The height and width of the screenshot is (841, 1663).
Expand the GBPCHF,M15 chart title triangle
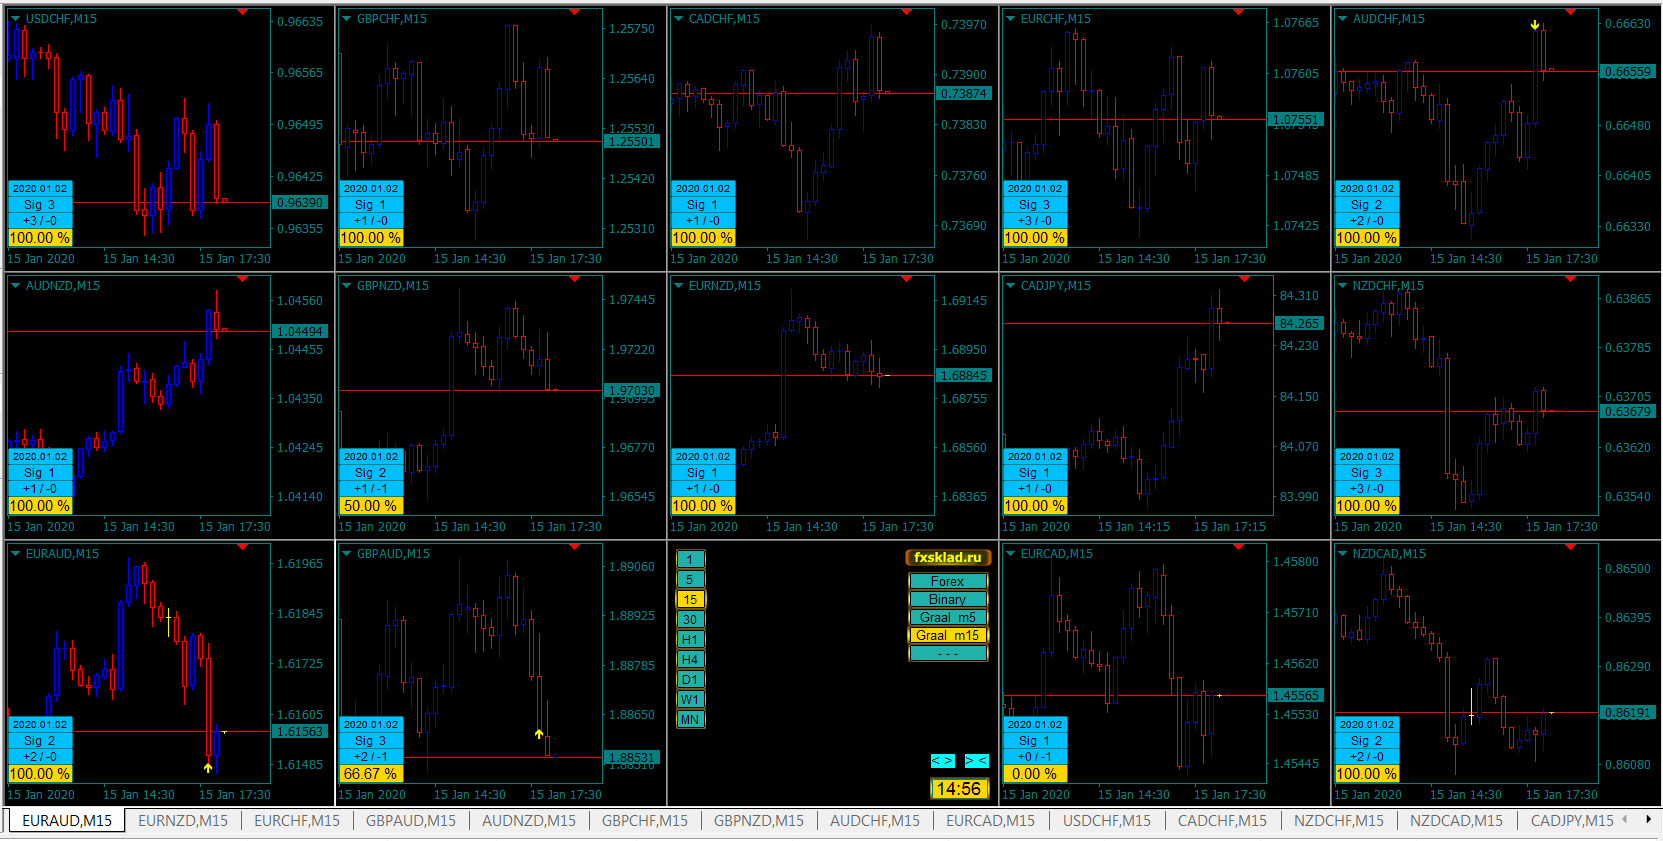347,19
